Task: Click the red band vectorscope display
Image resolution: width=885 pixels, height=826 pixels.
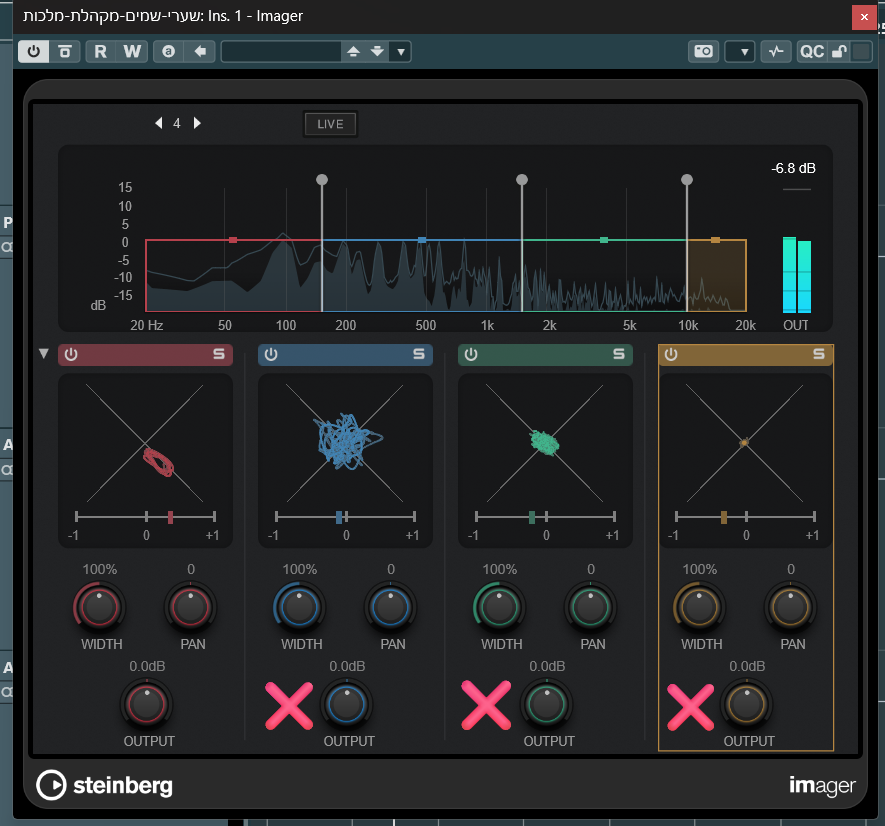Action: (145, 443)
